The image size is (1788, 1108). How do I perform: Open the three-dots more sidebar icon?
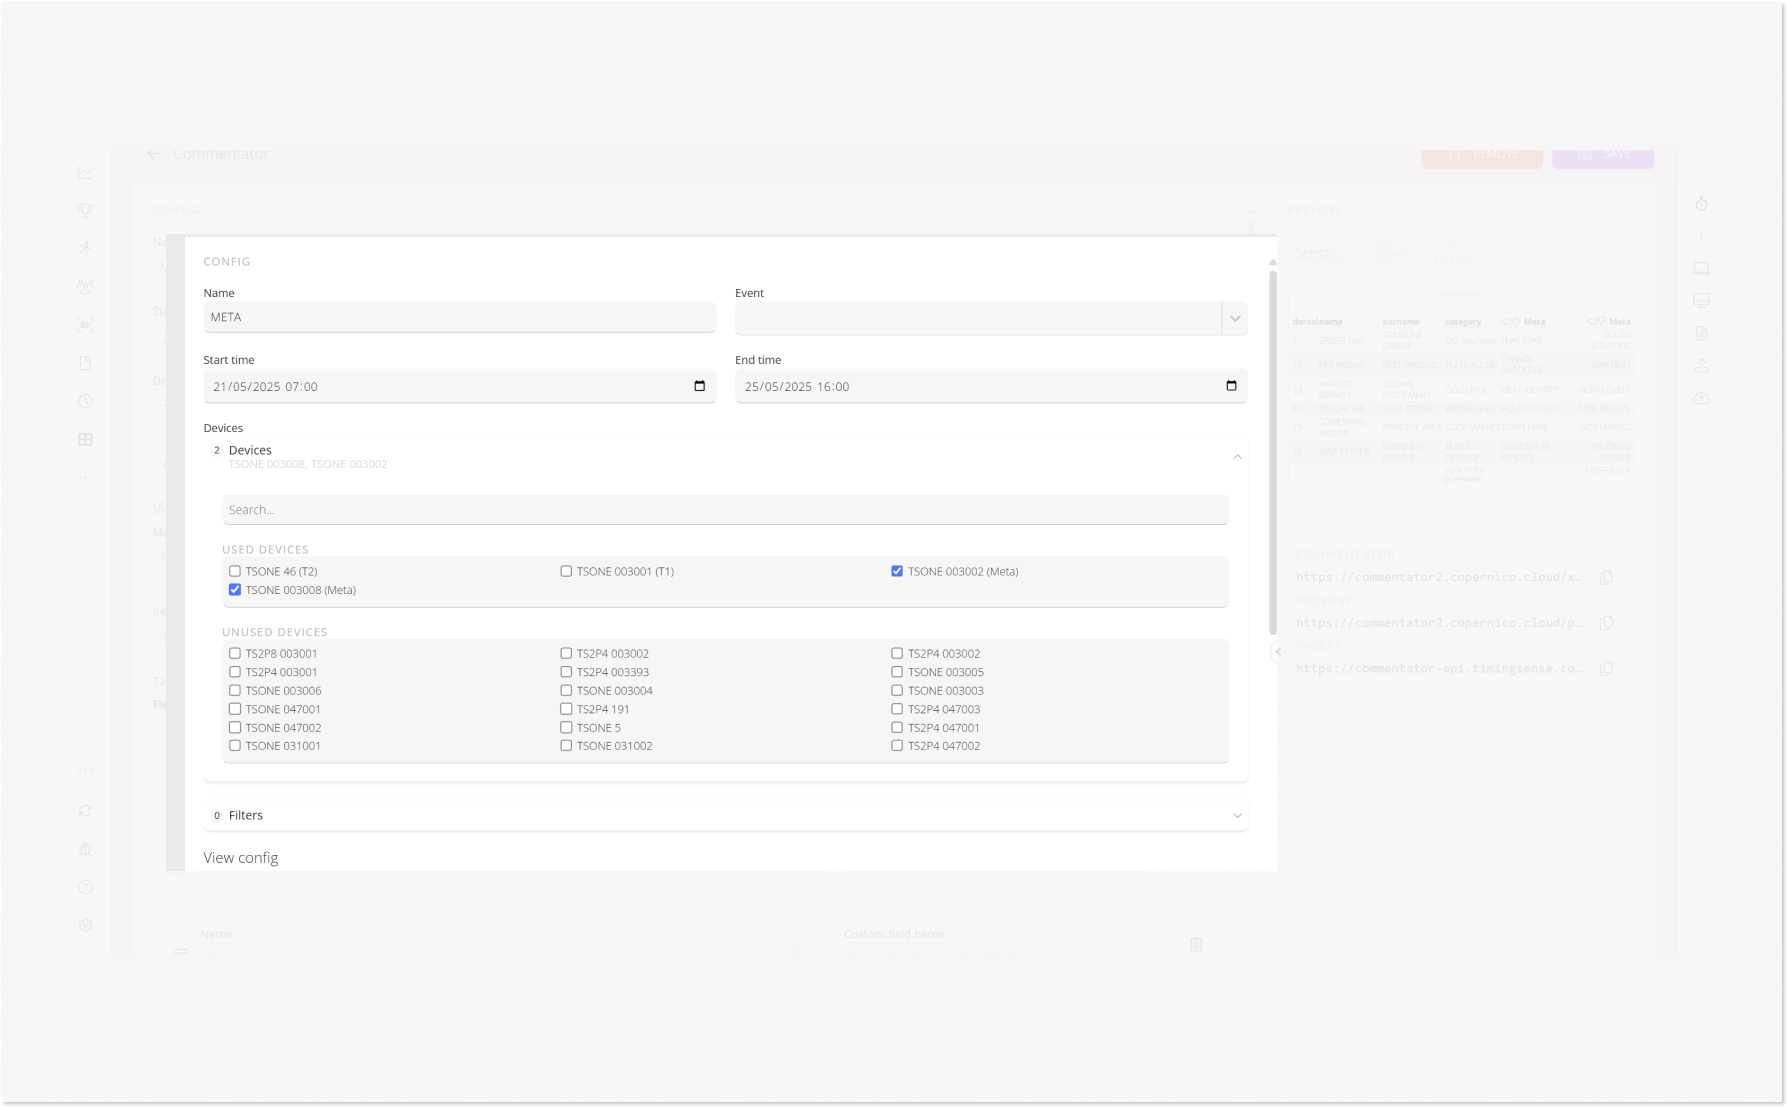[85, 477]
